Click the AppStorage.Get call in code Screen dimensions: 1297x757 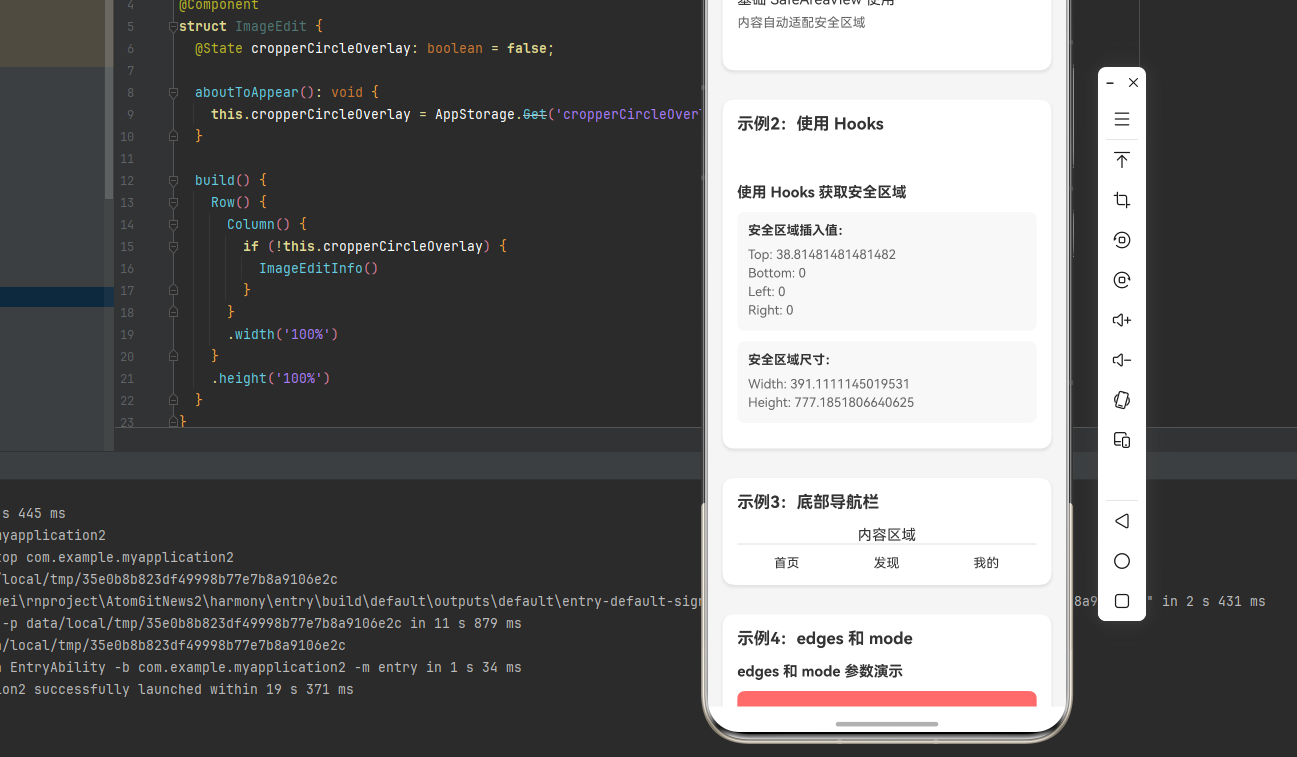click(490, 114)
